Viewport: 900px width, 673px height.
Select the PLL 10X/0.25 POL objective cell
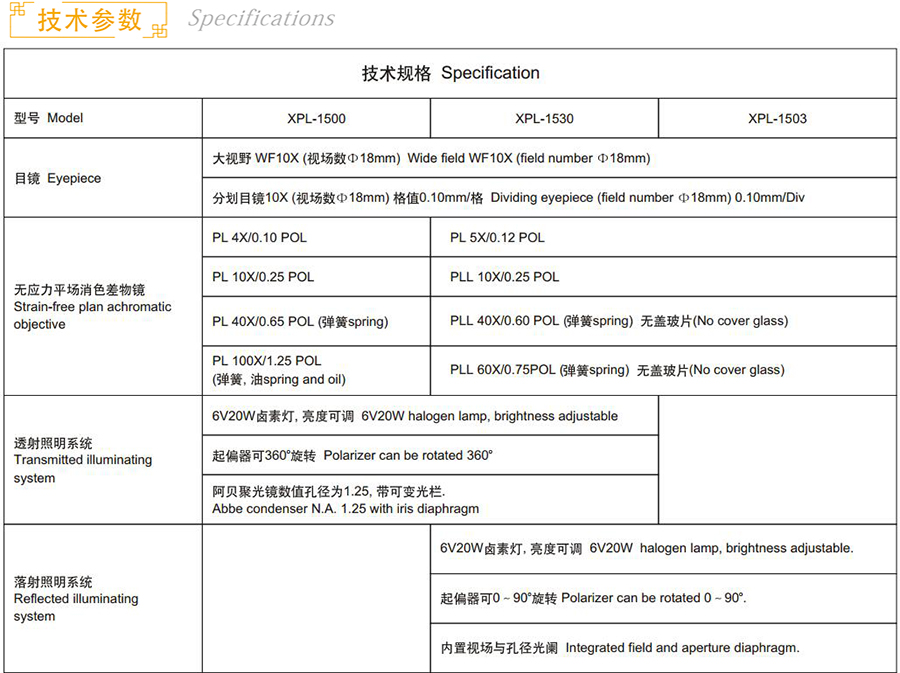pyautogui.click(x=504, y=277)
